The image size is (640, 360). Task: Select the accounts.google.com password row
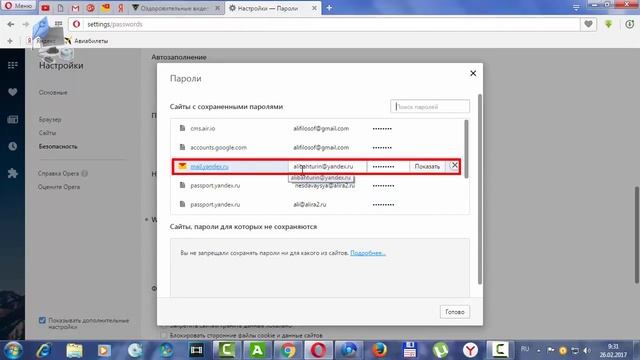[x=318, y=147]
